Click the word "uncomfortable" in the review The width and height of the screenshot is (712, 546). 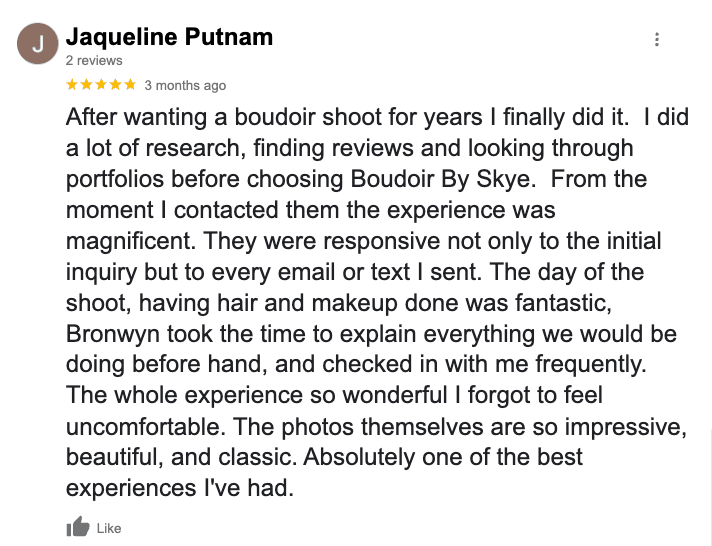[145, 427]
